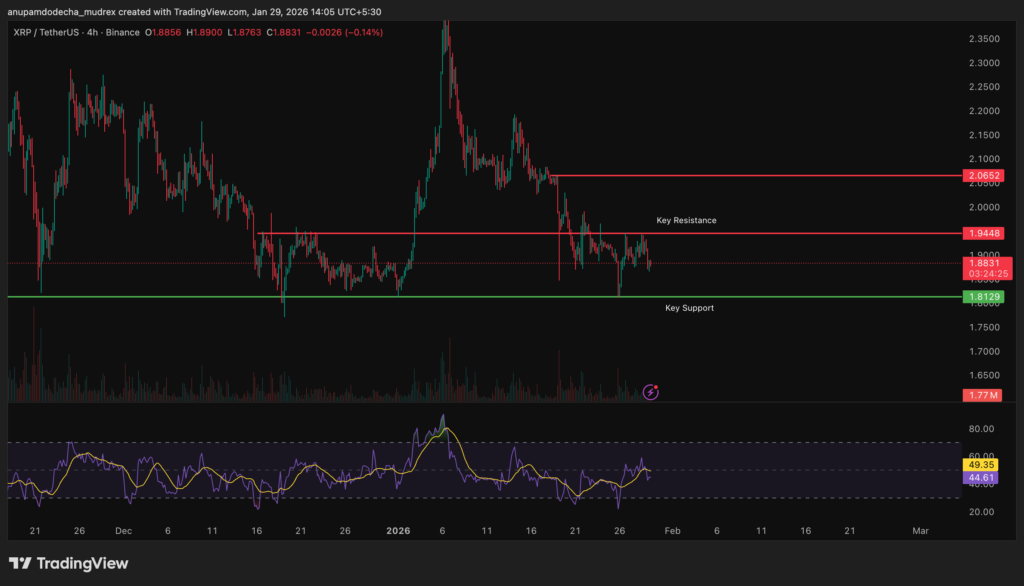Click the 4h interval label
This screenshot has width=1024, height=586.
pyautogui.click(x=93, y=31)
